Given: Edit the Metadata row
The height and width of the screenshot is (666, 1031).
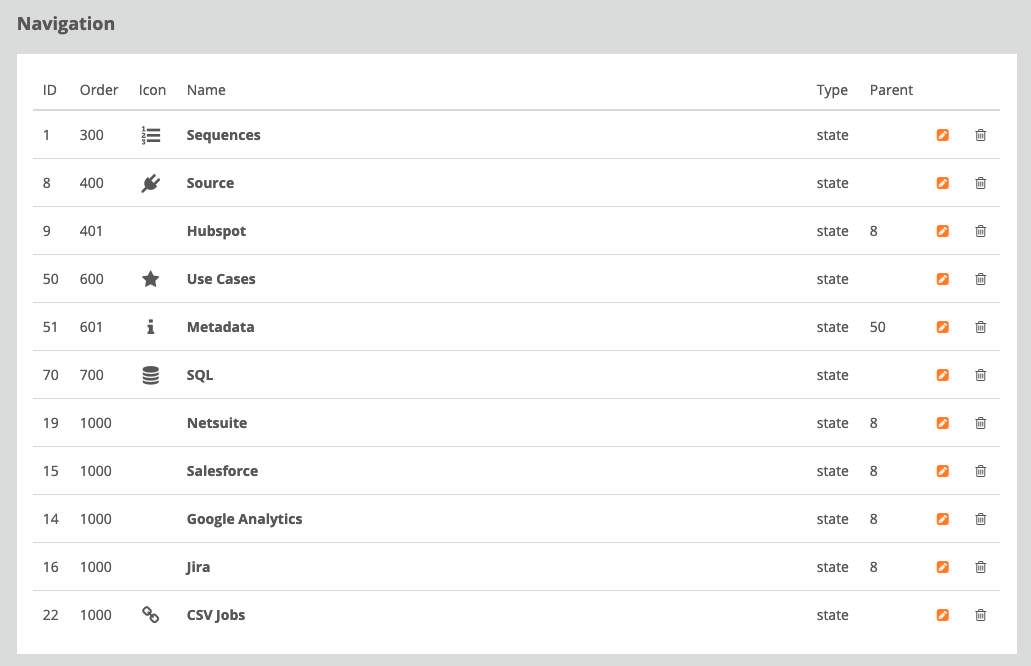Looking at the screenshot, I should coord(942,327).
